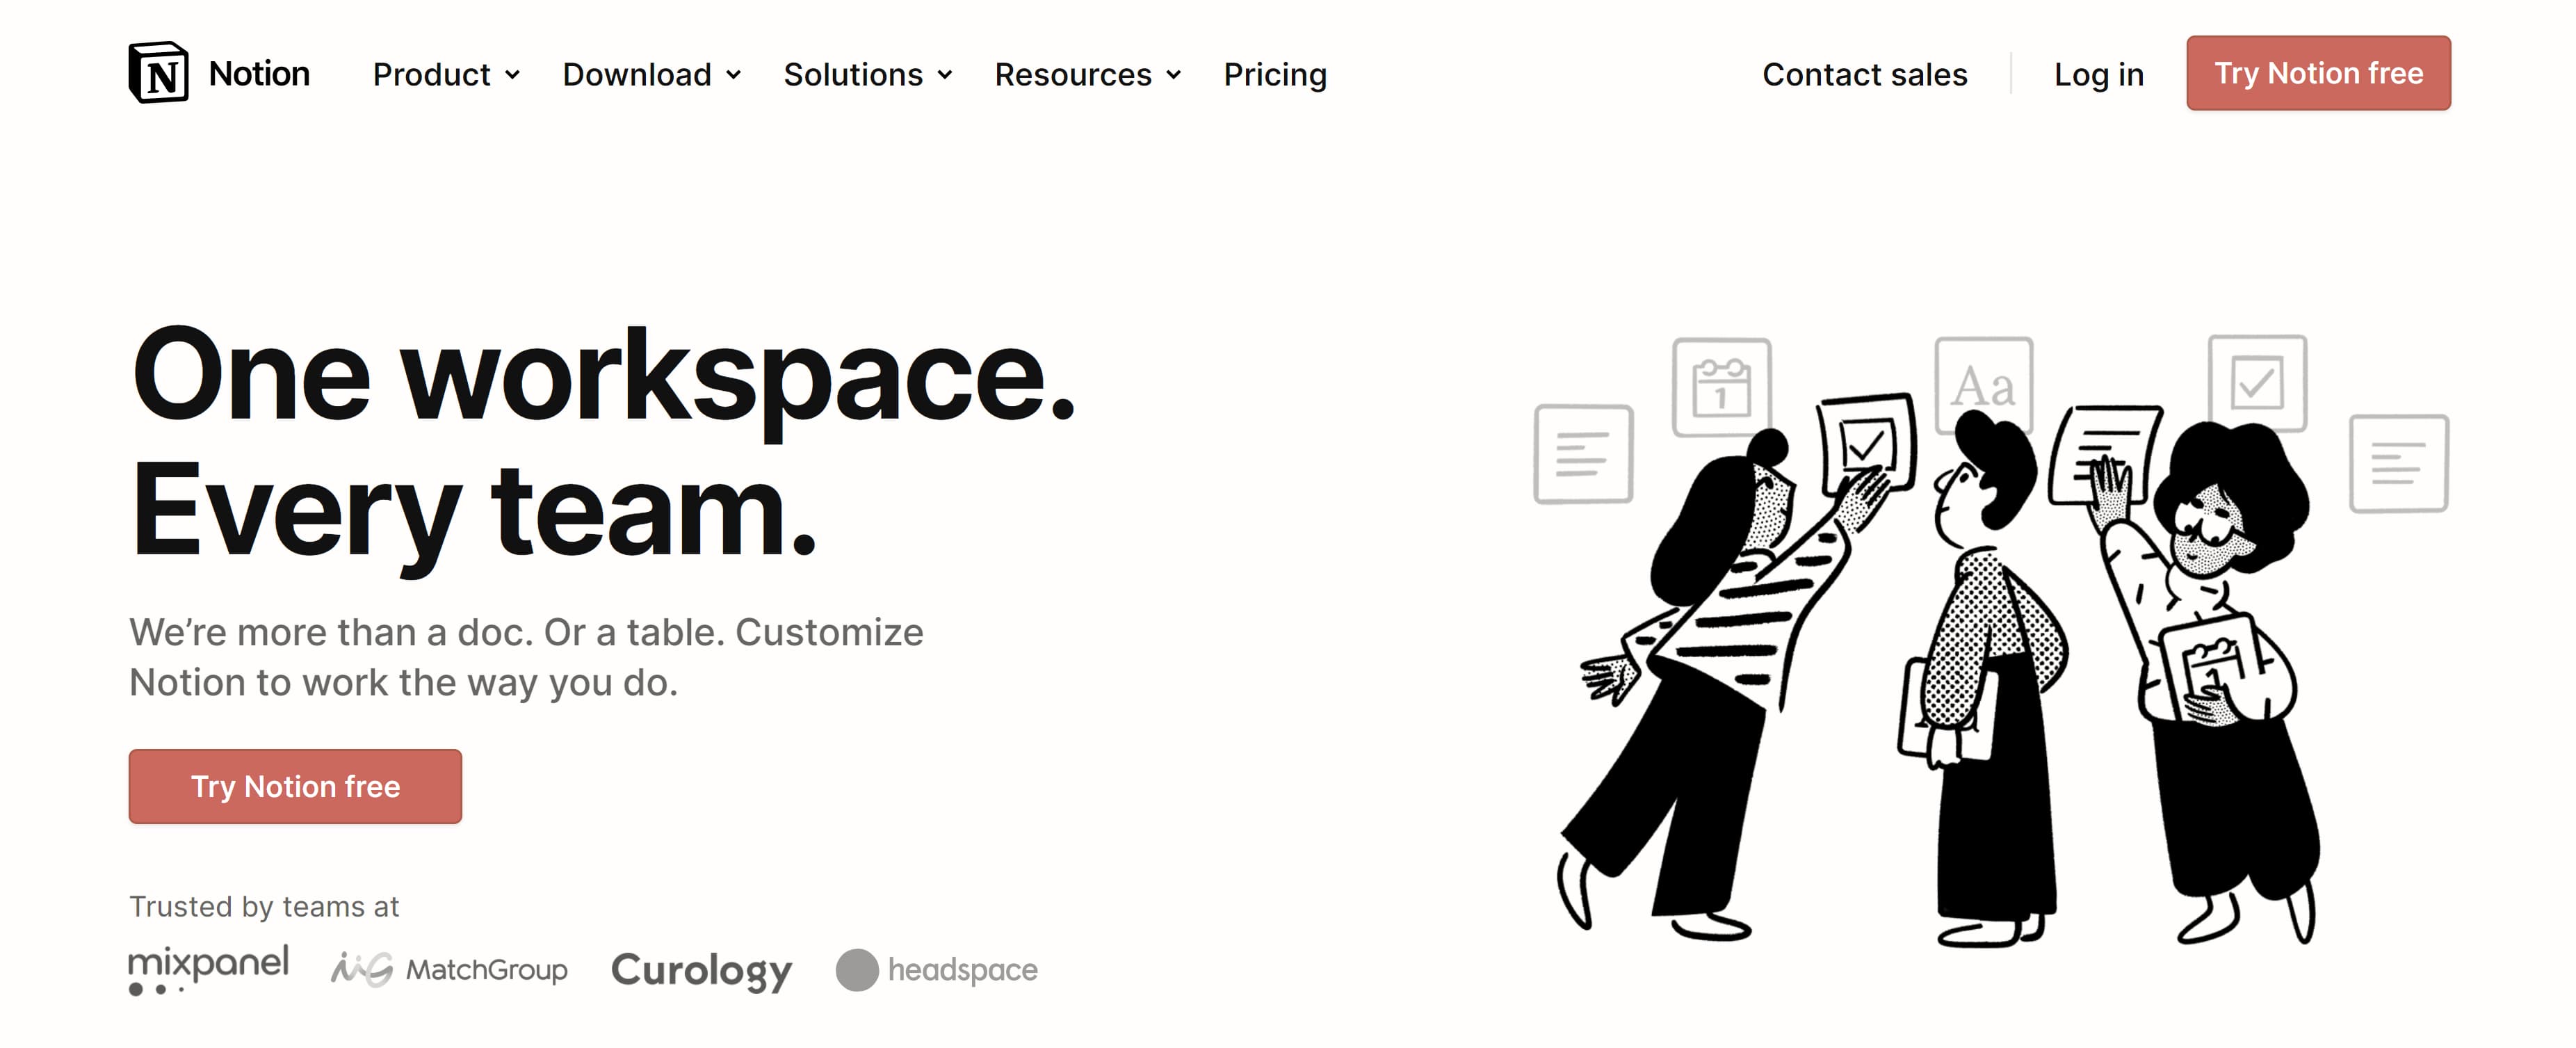
Task: Expand the Solutions dropdown menu
Action: pos(866,72)
